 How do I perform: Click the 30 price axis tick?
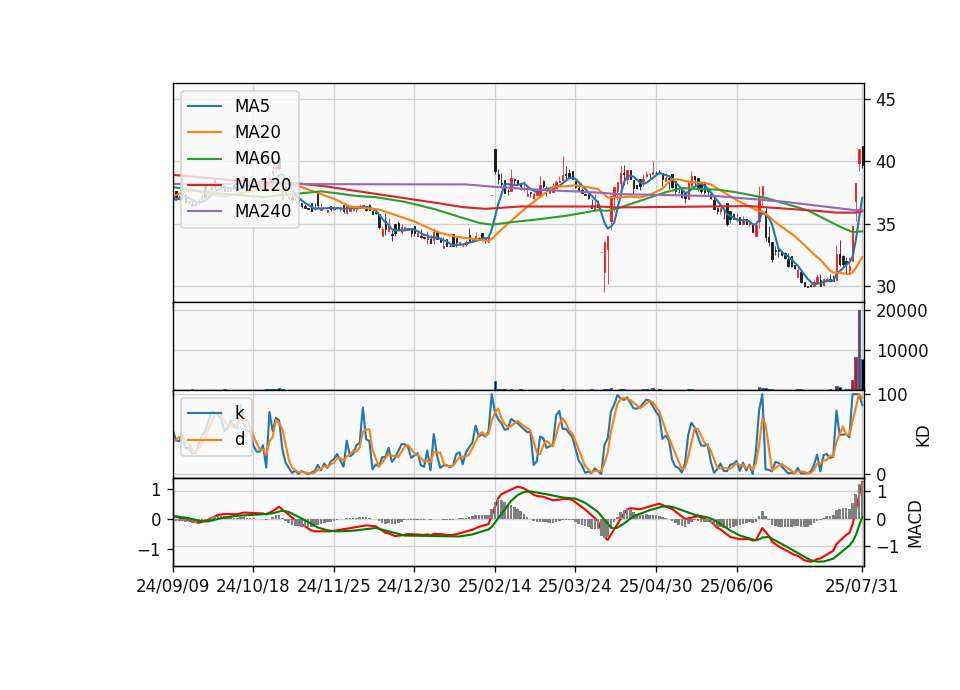coord(885,287)
